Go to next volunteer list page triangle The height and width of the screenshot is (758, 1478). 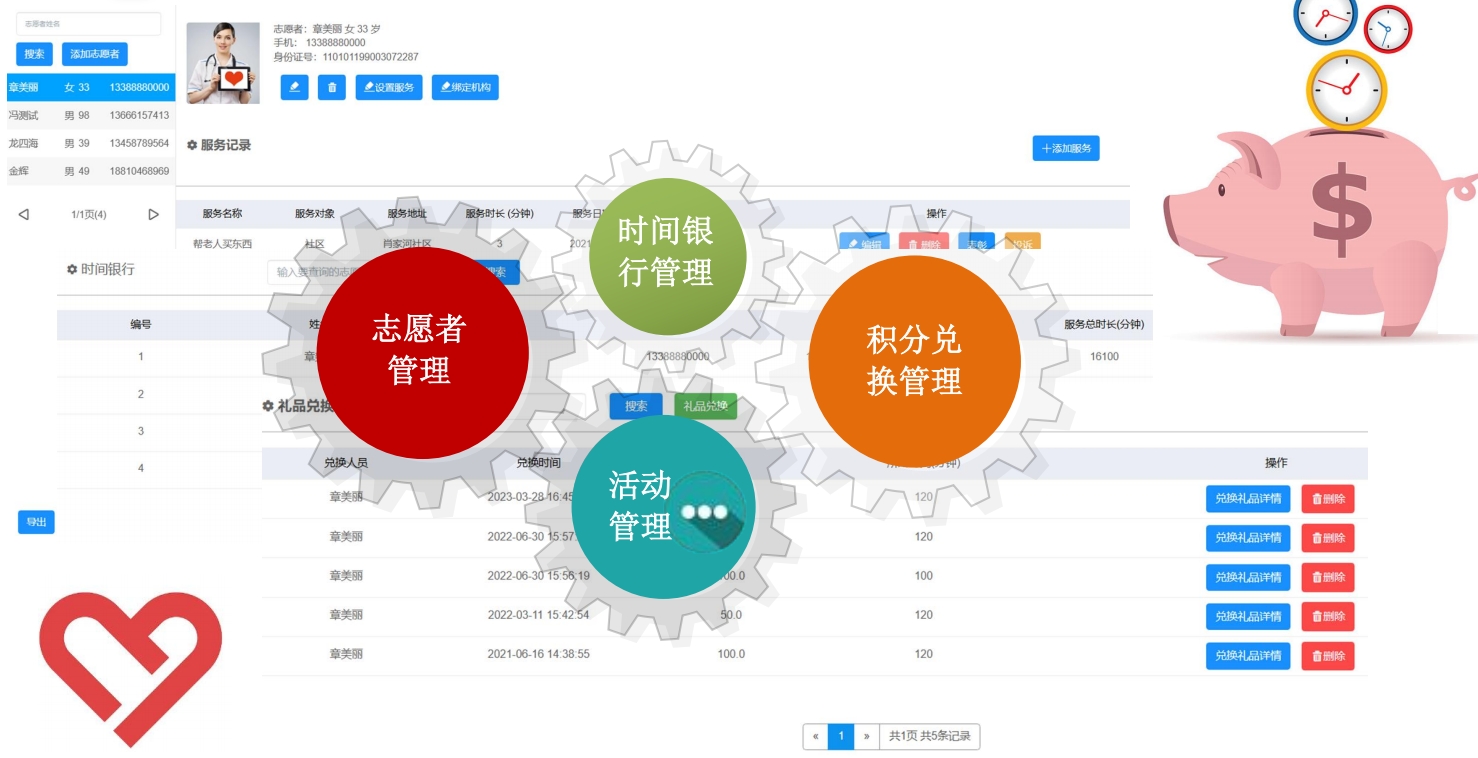coord(153,214)
